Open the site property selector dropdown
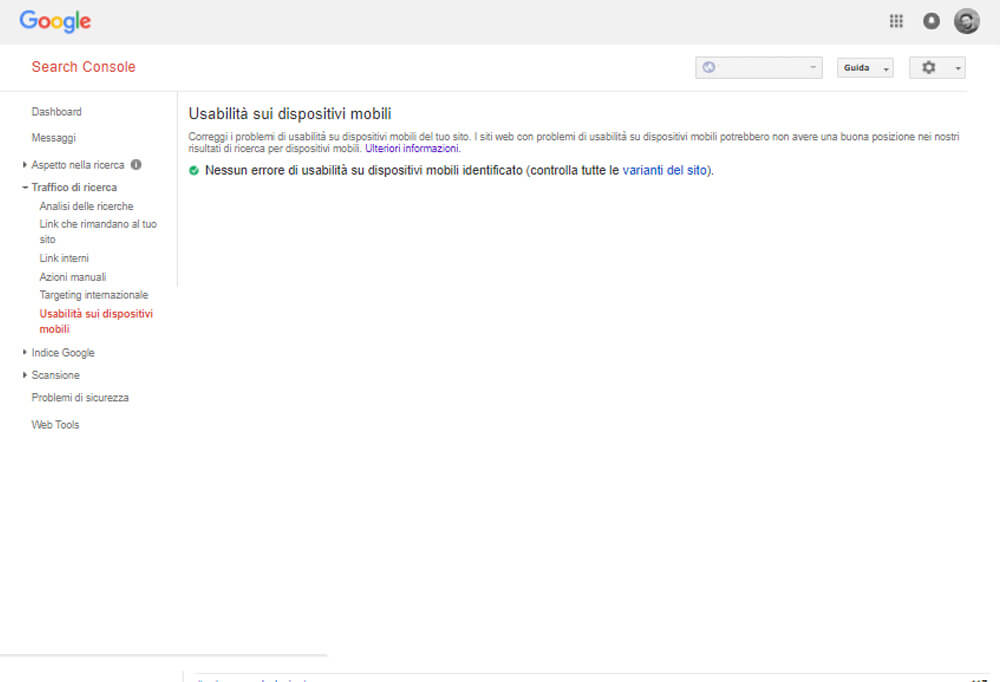The height and width of the screenshot is (682, 1000). tap(759, 68)
